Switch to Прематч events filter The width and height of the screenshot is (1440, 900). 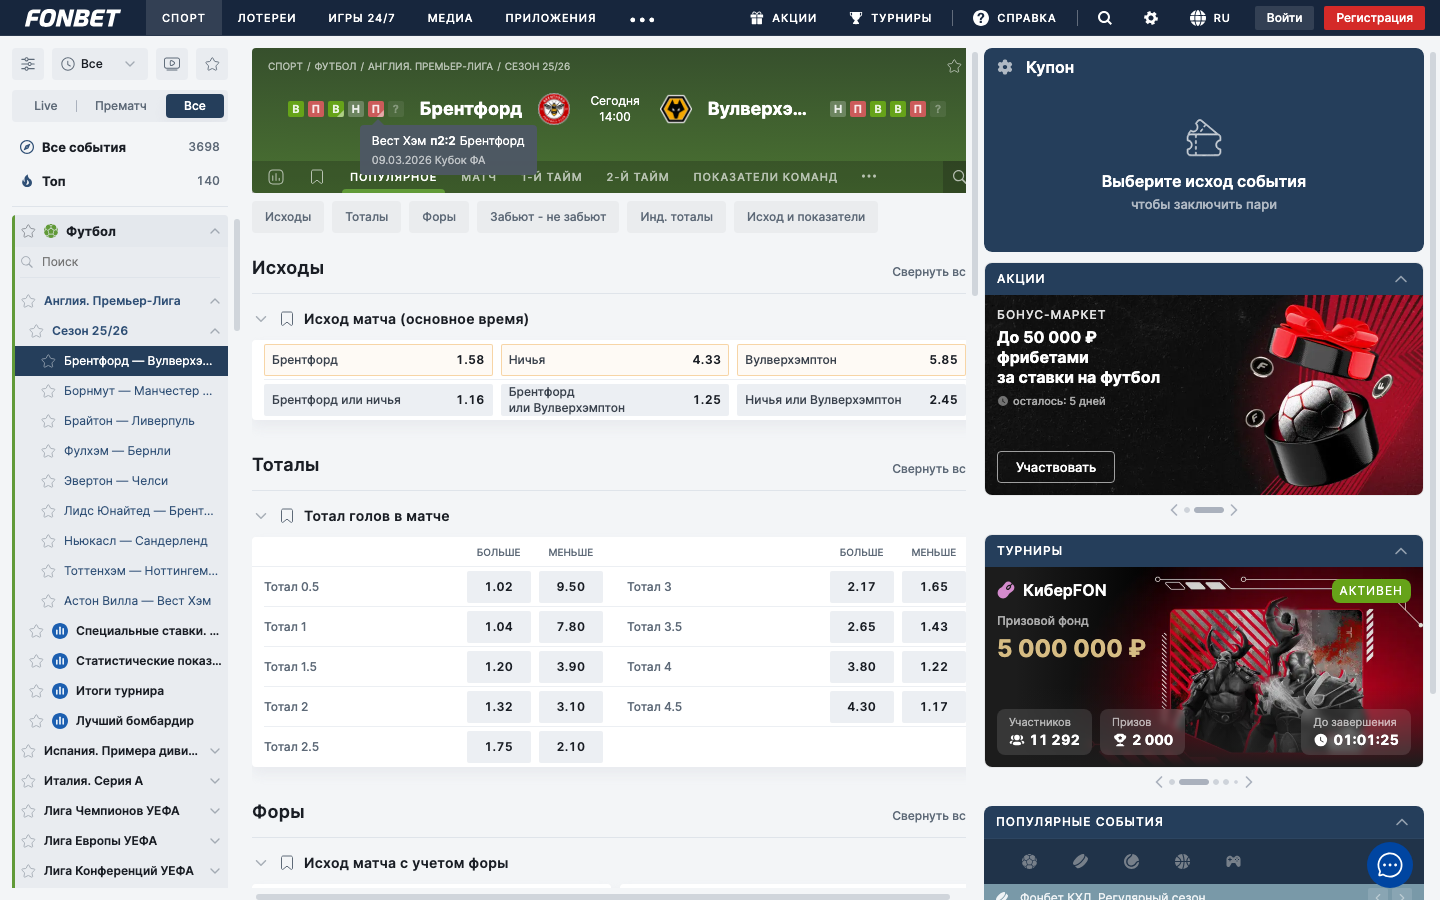(120, 106)
